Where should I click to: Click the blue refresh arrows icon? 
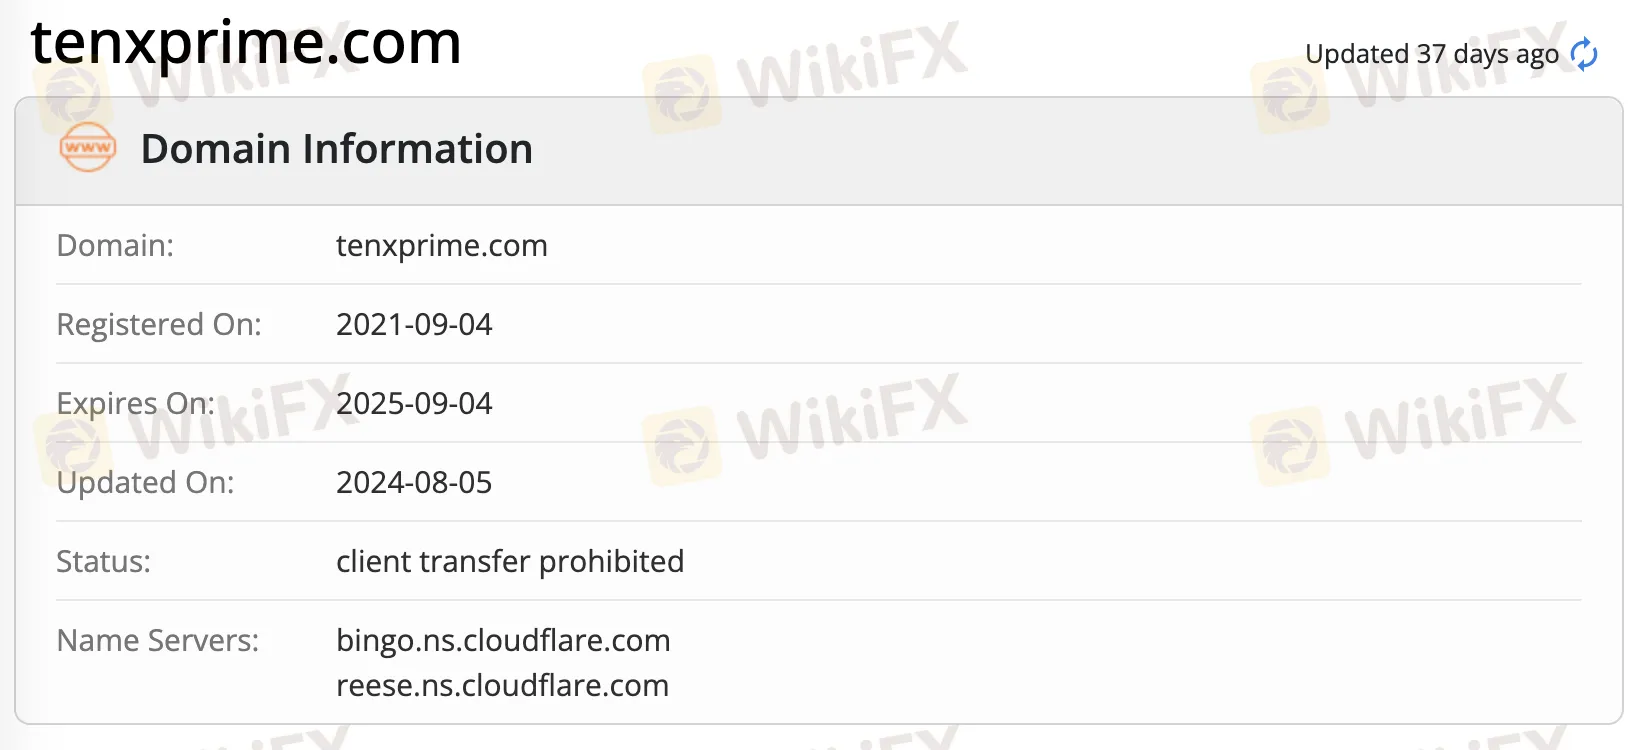tap(1584, 54)
